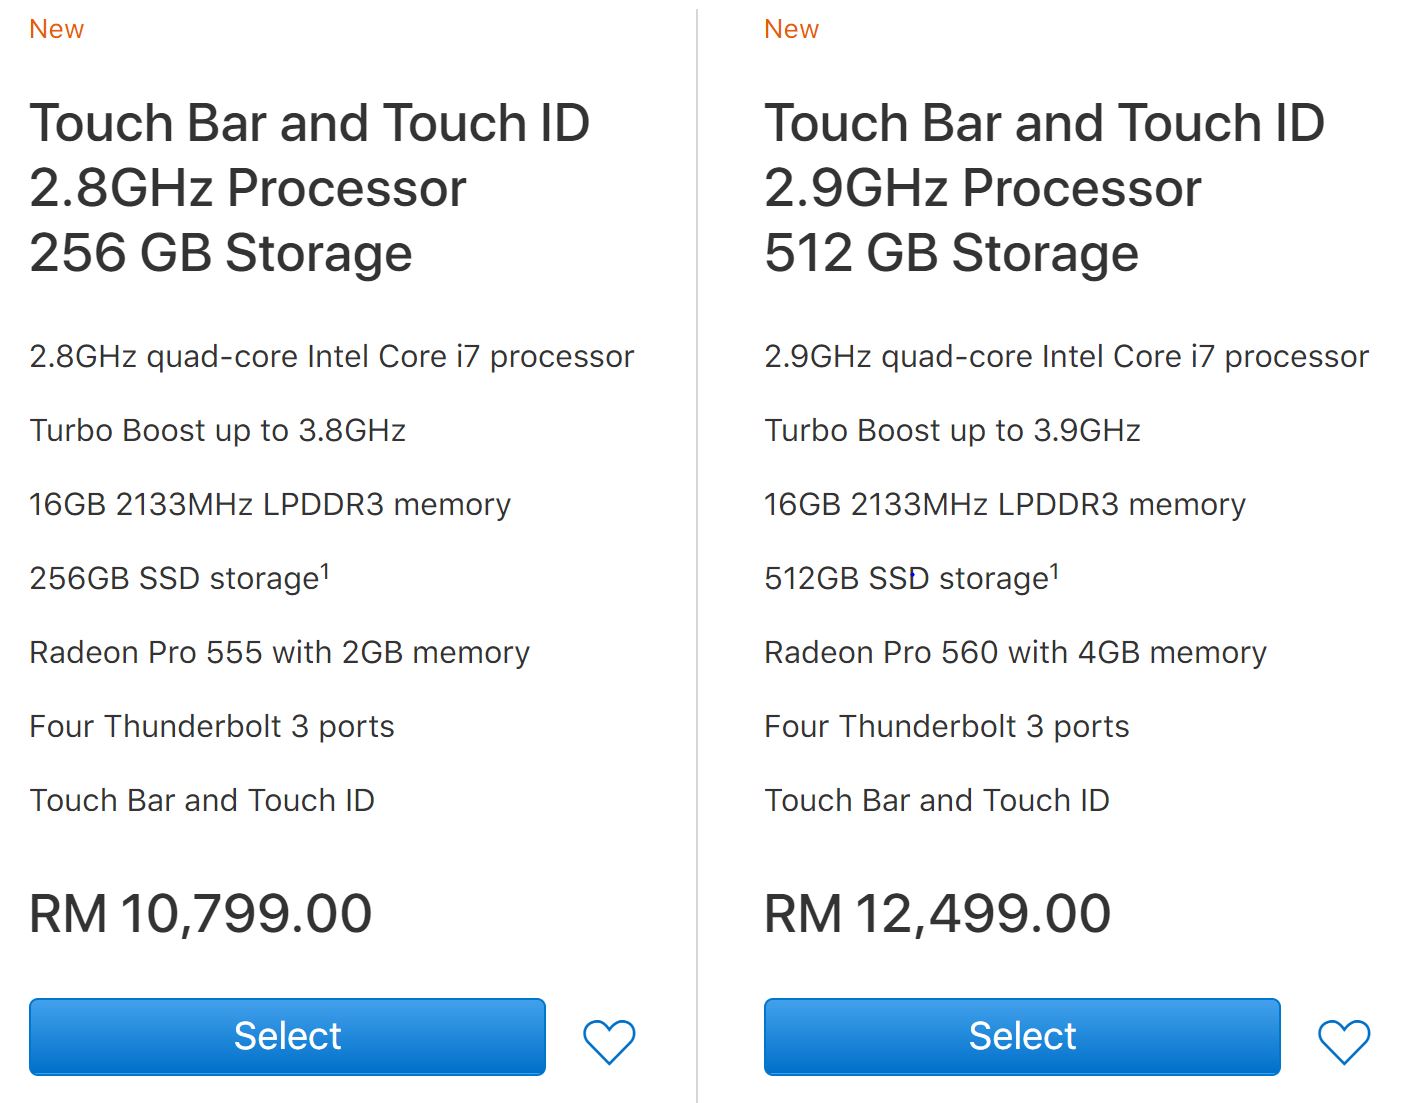Click Radeon Pro 560 with 4GB memory text
Screen dimensions: 1406x1103
point(1015,652)
